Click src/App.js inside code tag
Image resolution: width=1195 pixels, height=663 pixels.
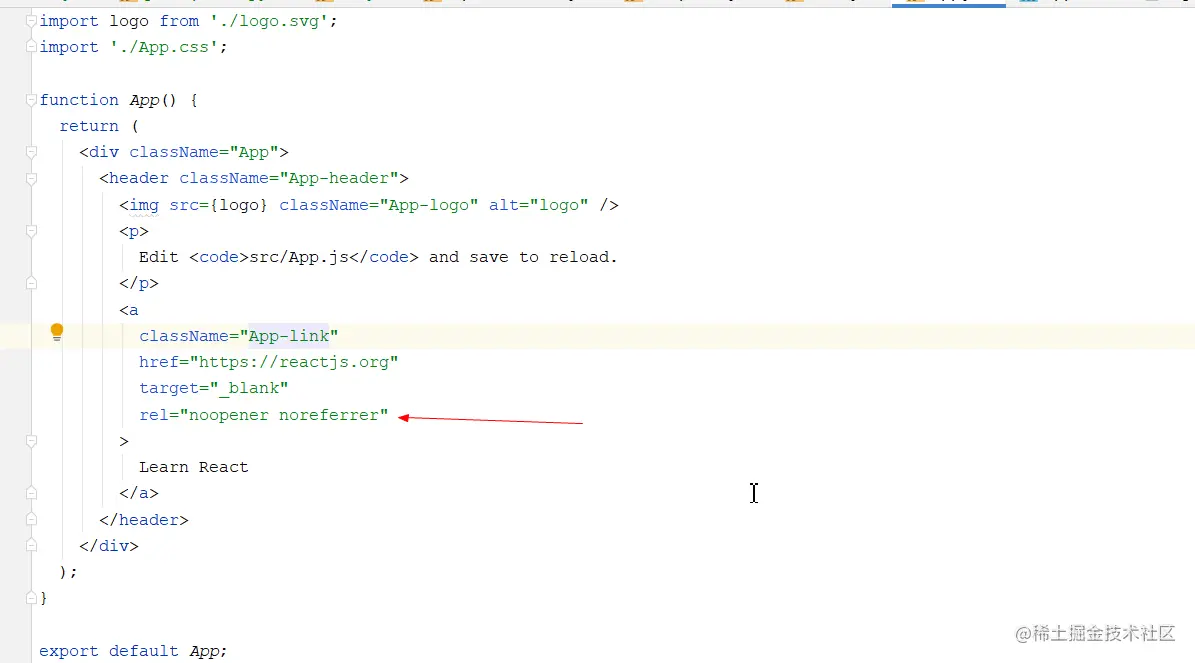click(x=300, y=257)
